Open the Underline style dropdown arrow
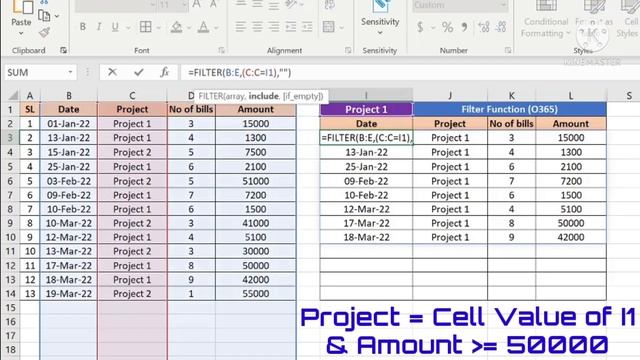Image resolution: width=640 pixels, height=360 pixels. [128, 28]
